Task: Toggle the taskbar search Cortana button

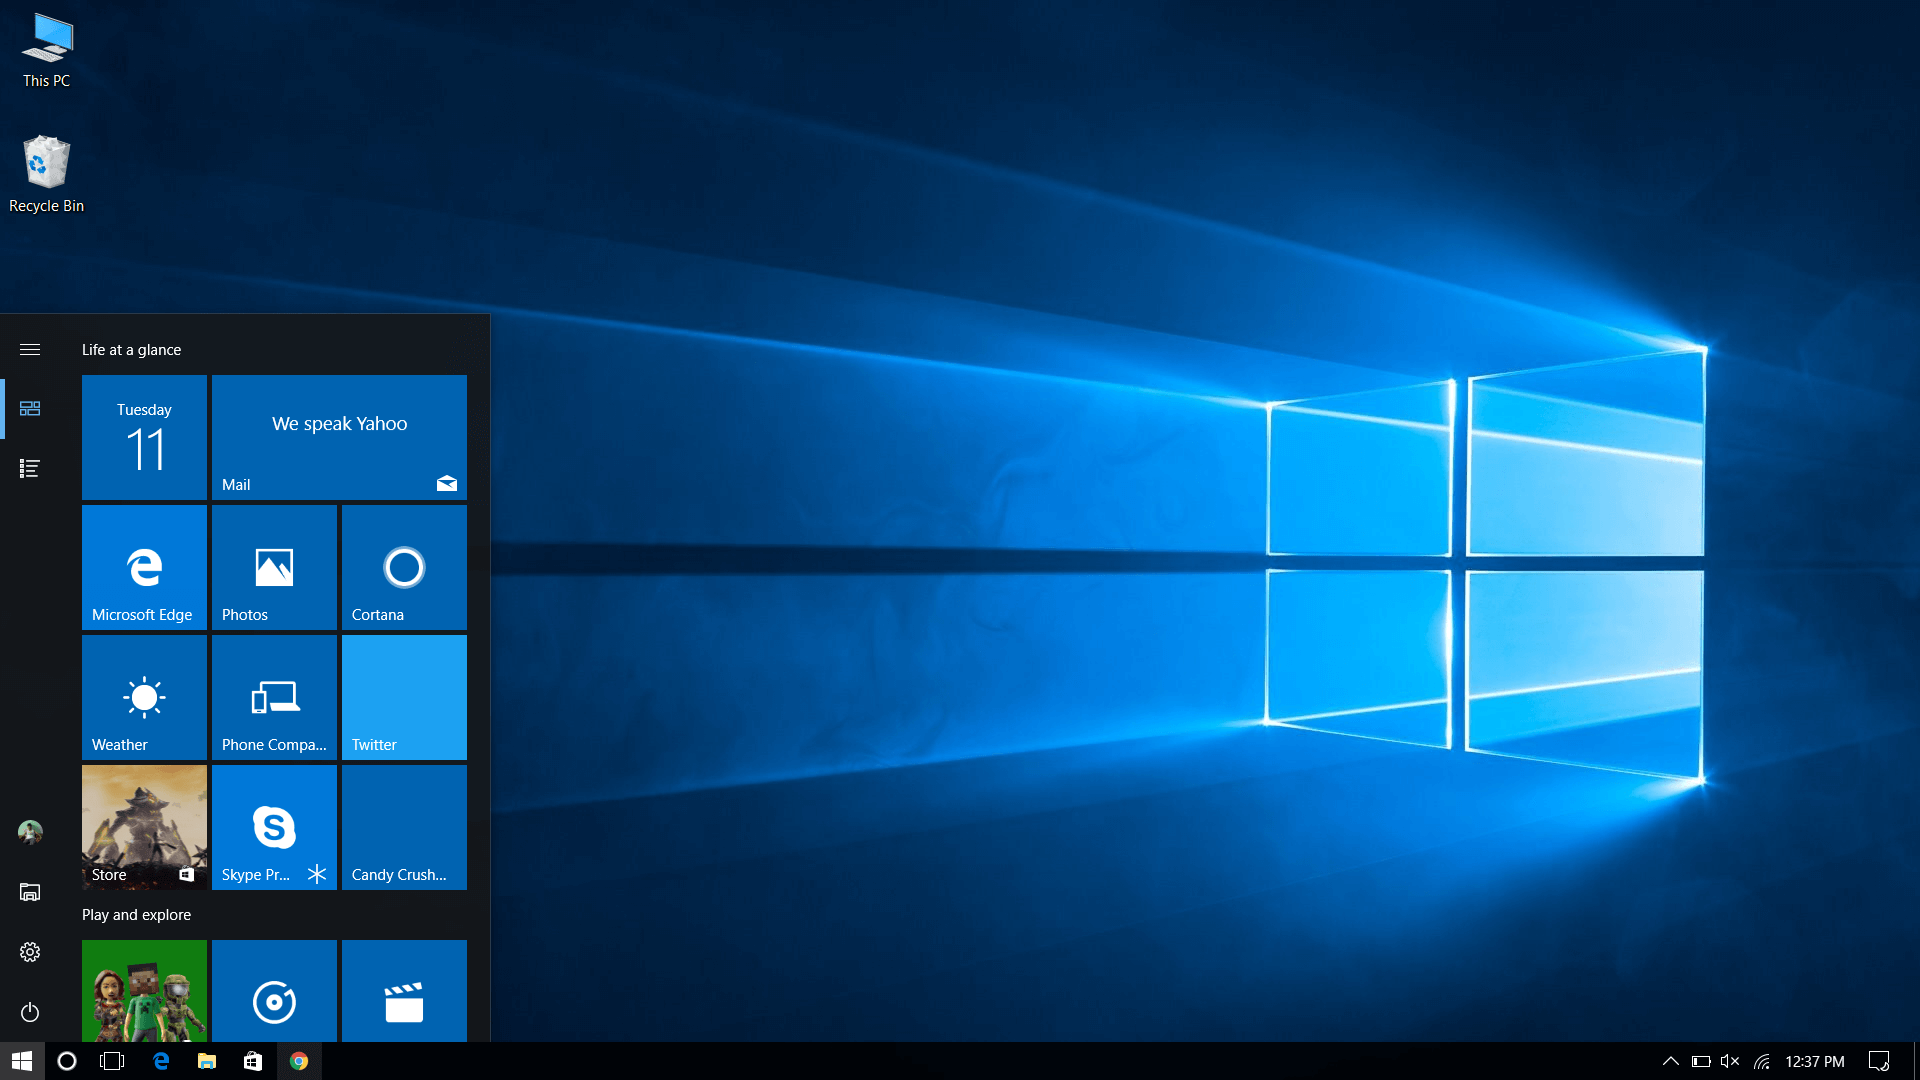Action: point(65,1060)
